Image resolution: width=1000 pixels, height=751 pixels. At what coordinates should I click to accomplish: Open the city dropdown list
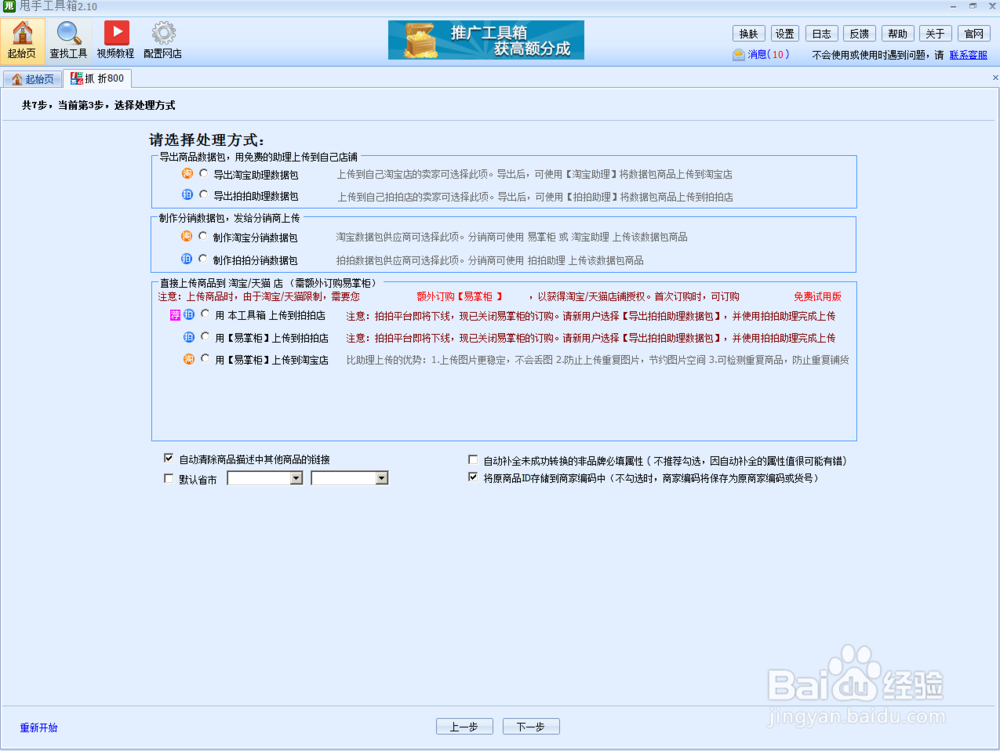tap(383, 478)
